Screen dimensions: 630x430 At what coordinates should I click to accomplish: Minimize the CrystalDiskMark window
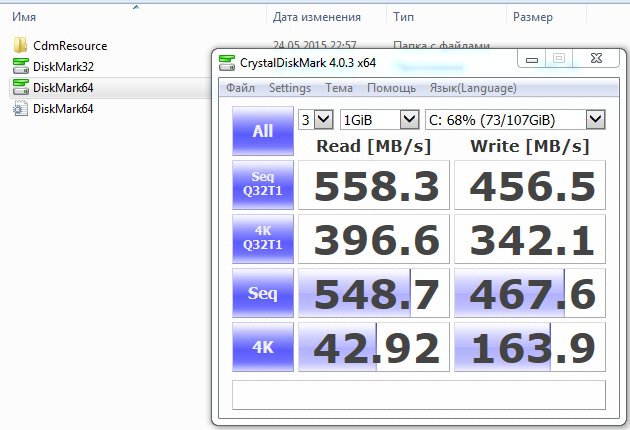(532, 59)
